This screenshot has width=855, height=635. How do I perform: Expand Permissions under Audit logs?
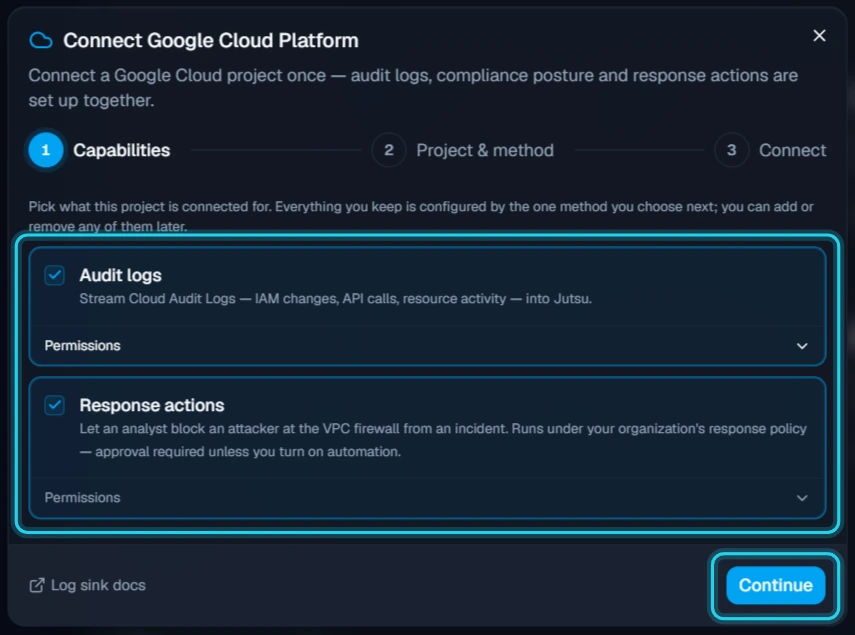[x=427, y=346]
